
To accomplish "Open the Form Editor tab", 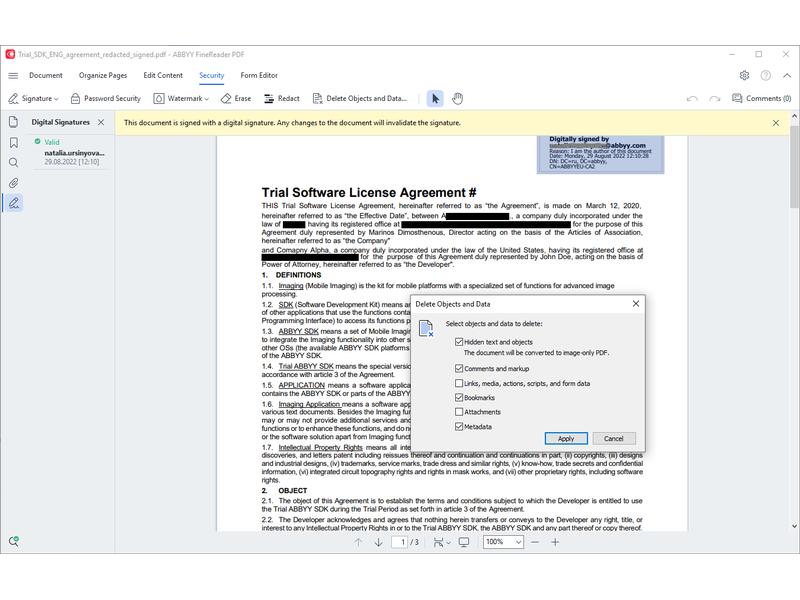I will 259,76.
